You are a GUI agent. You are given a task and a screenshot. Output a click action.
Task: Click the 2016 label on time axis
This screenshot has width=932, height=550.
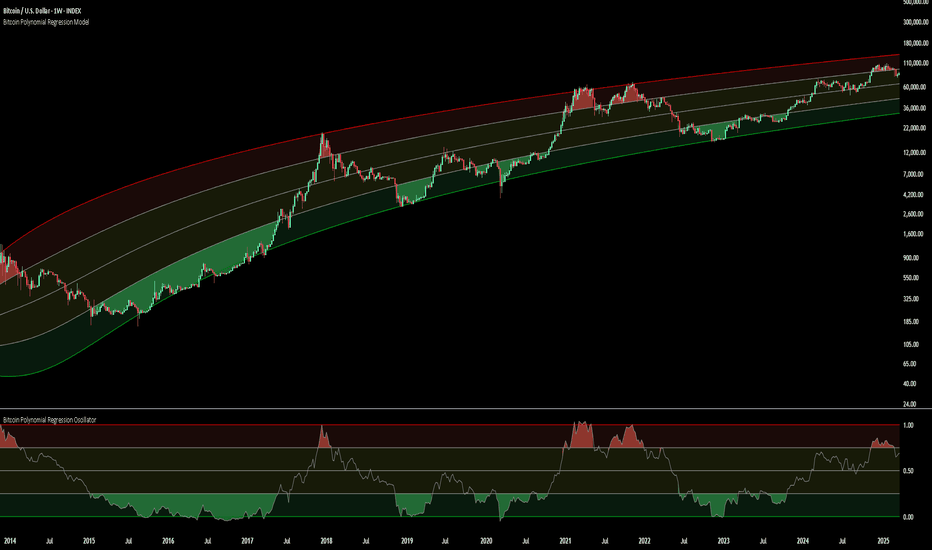click(x=168, y=541)
